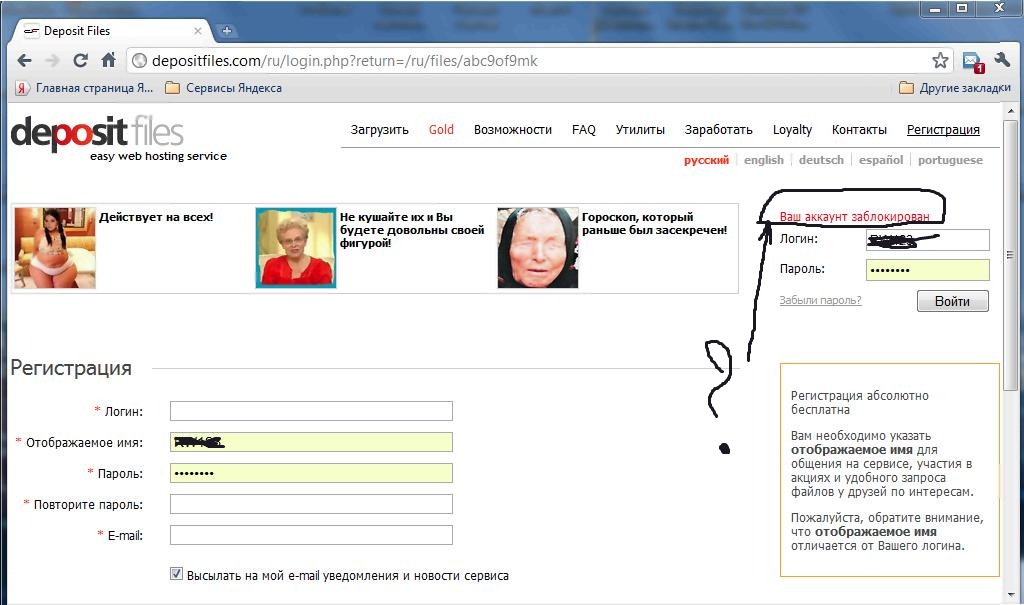Open the FAQ menu item

click(x=584, y=129)
